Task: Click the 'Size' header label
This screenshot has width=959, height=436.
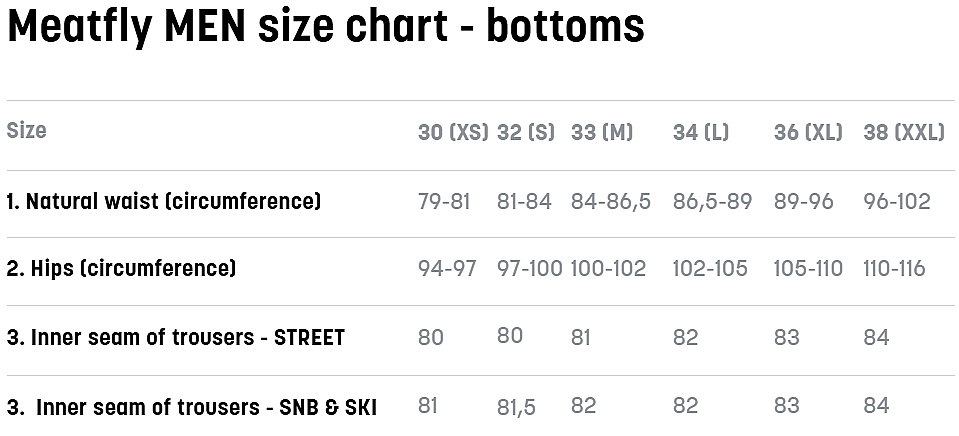Action: click(x=27, y=130)
